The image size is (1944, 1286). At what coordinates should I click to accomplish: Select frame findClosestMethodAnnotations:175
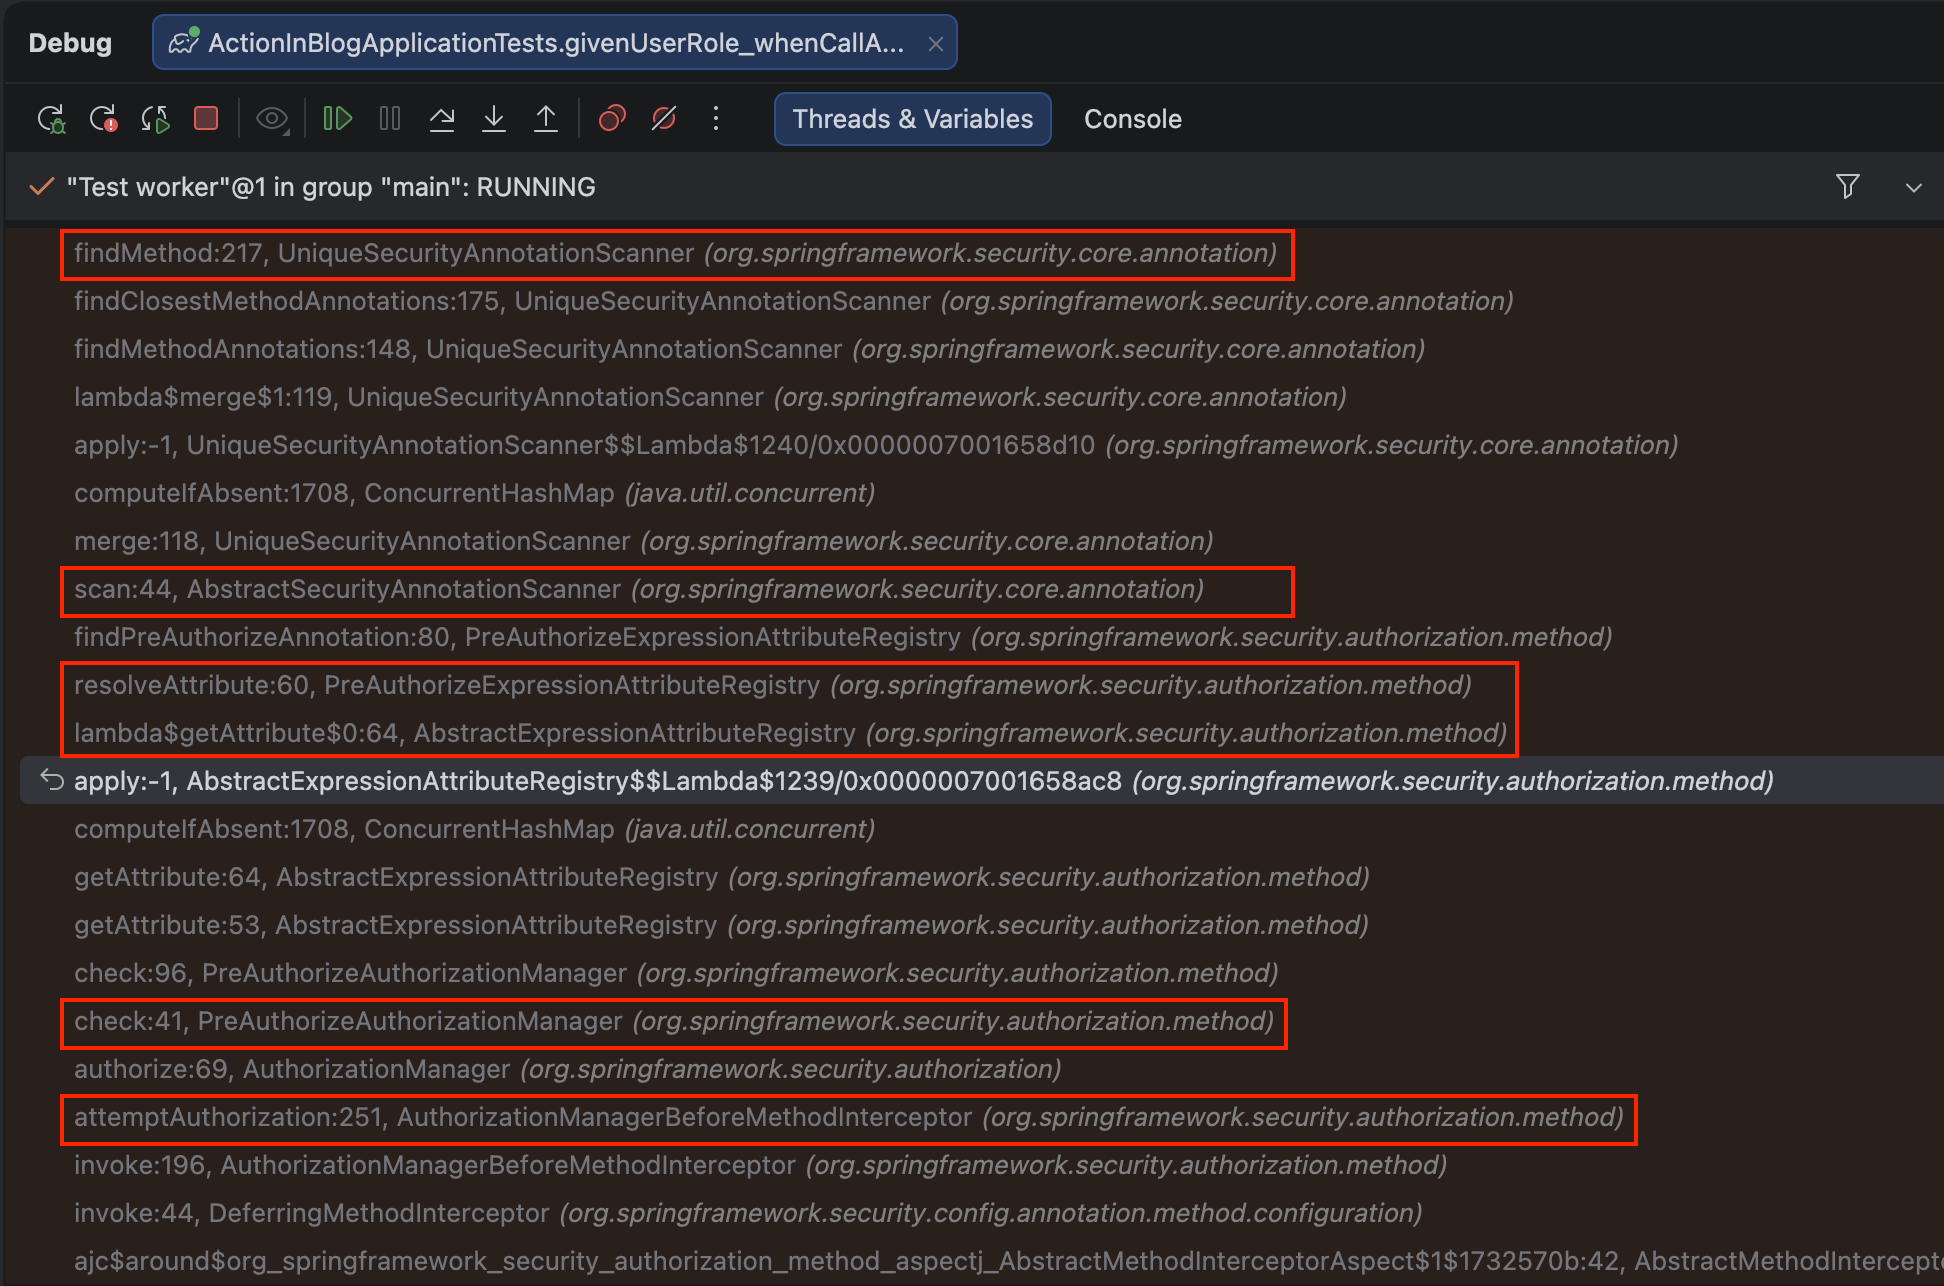[x=794, y=301]
